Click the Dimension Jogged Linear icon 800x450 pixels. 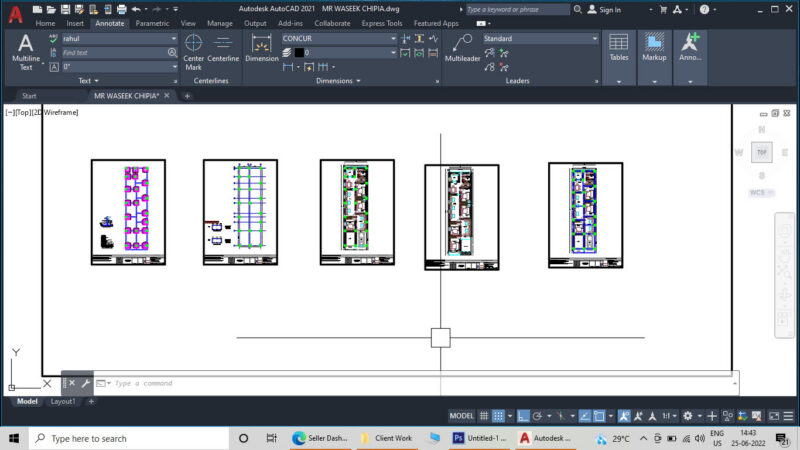(433, 38)
